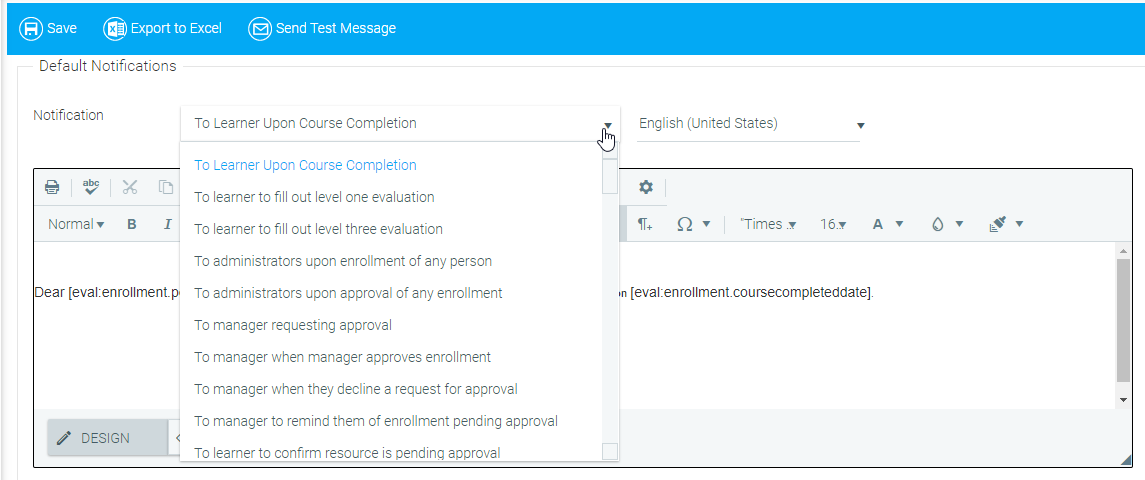Image resolution: width=1145 pixels, height=480 pixels.
Task: Click the Cut scissors icon
Action: (130, 187)
